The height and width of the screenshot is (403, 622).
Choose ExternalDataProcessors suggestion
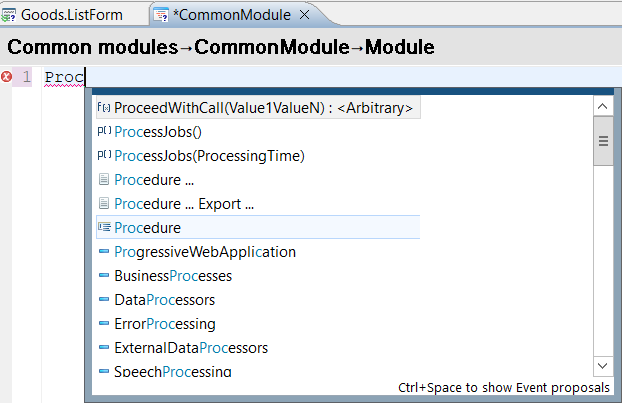click(191, 348)
